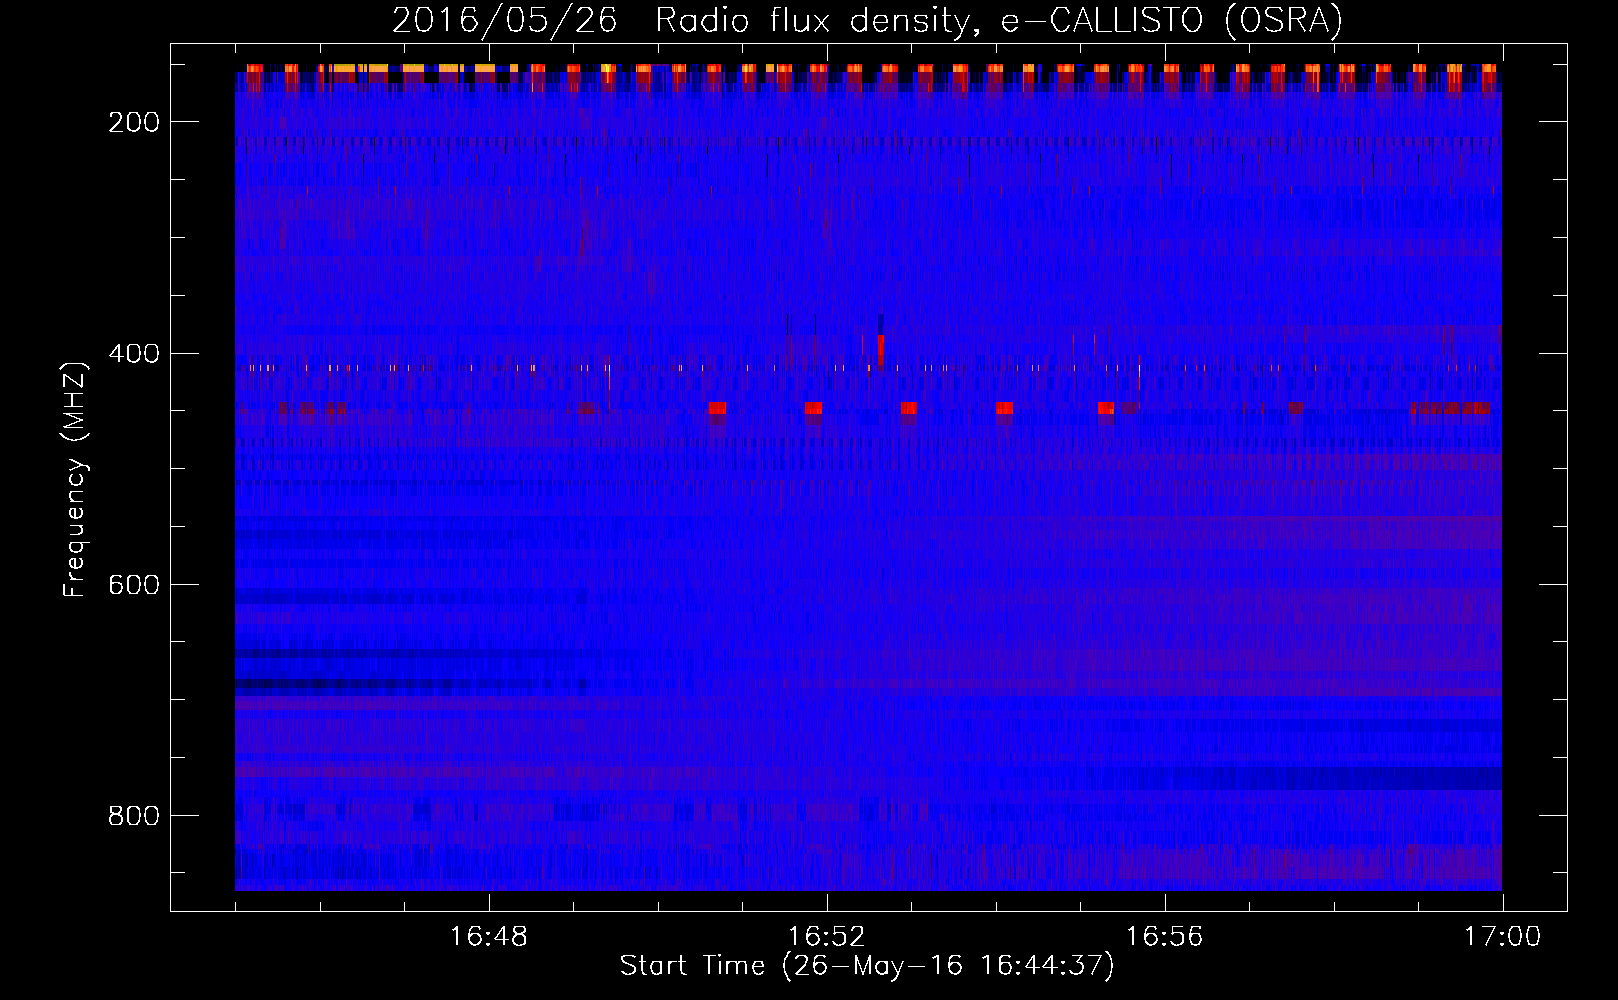Click the 600 frequency tick label
The image size is (1618, 1000).
click(134, 584)
